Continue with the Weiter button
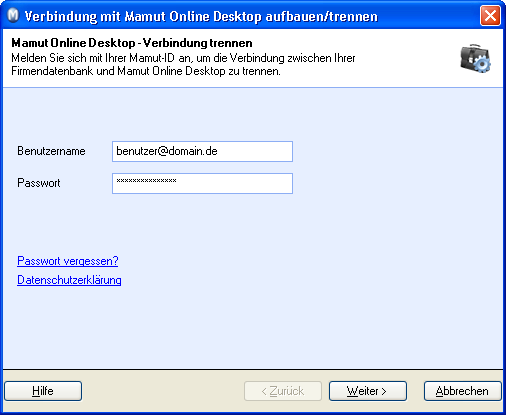Screen dimensions: 506x415 point(368,391)
